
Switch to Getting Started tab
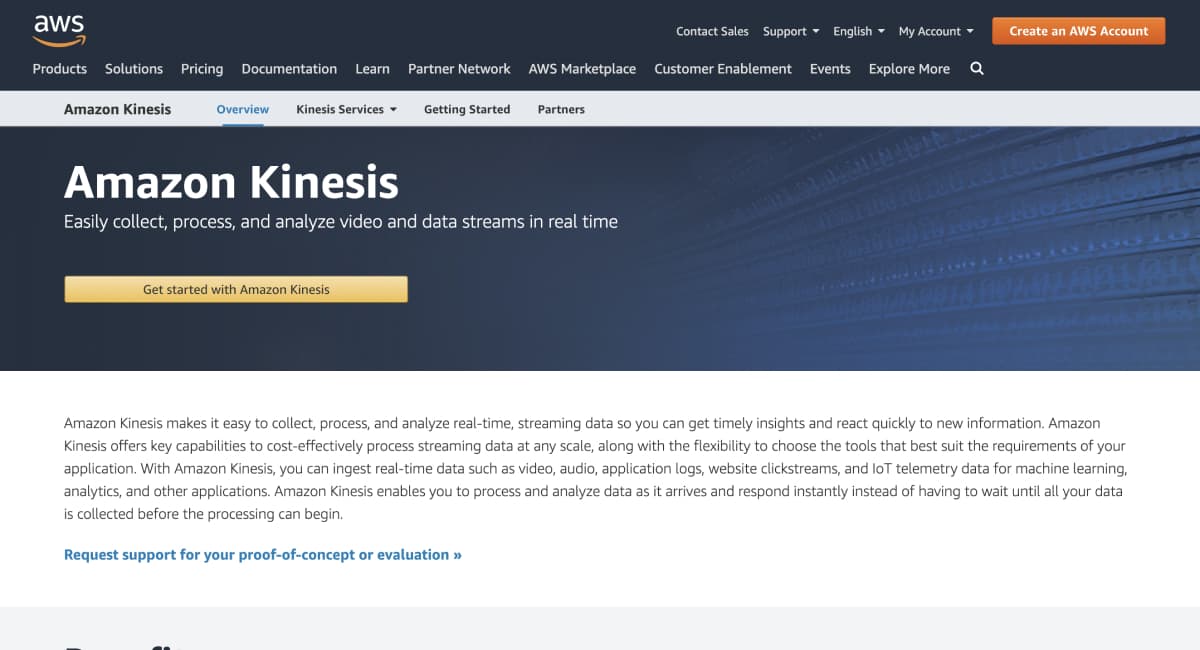pyautogui.click(x=467, y=109)
